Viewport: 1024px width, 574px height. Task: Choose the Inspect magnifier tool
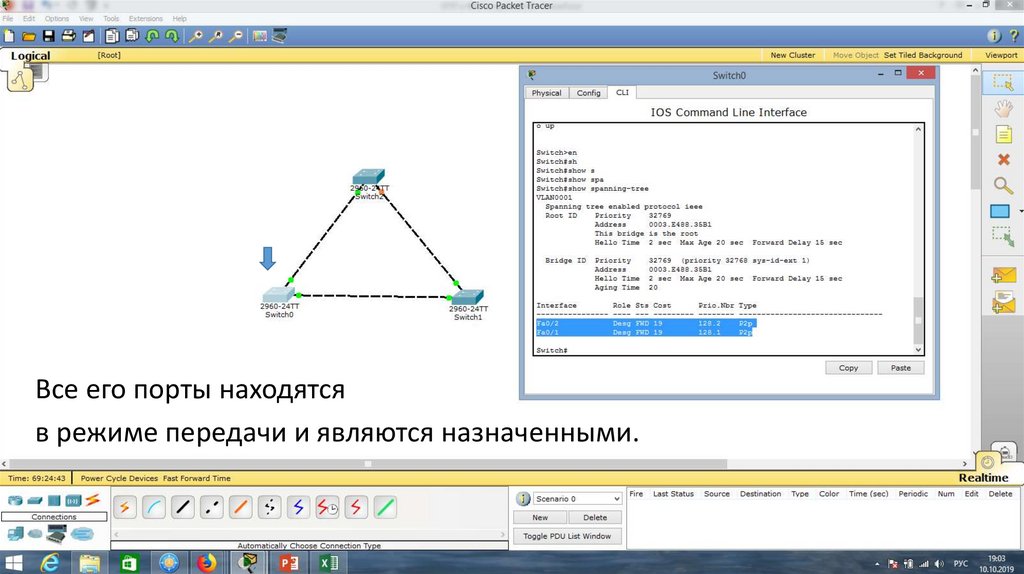[1003, 185]
